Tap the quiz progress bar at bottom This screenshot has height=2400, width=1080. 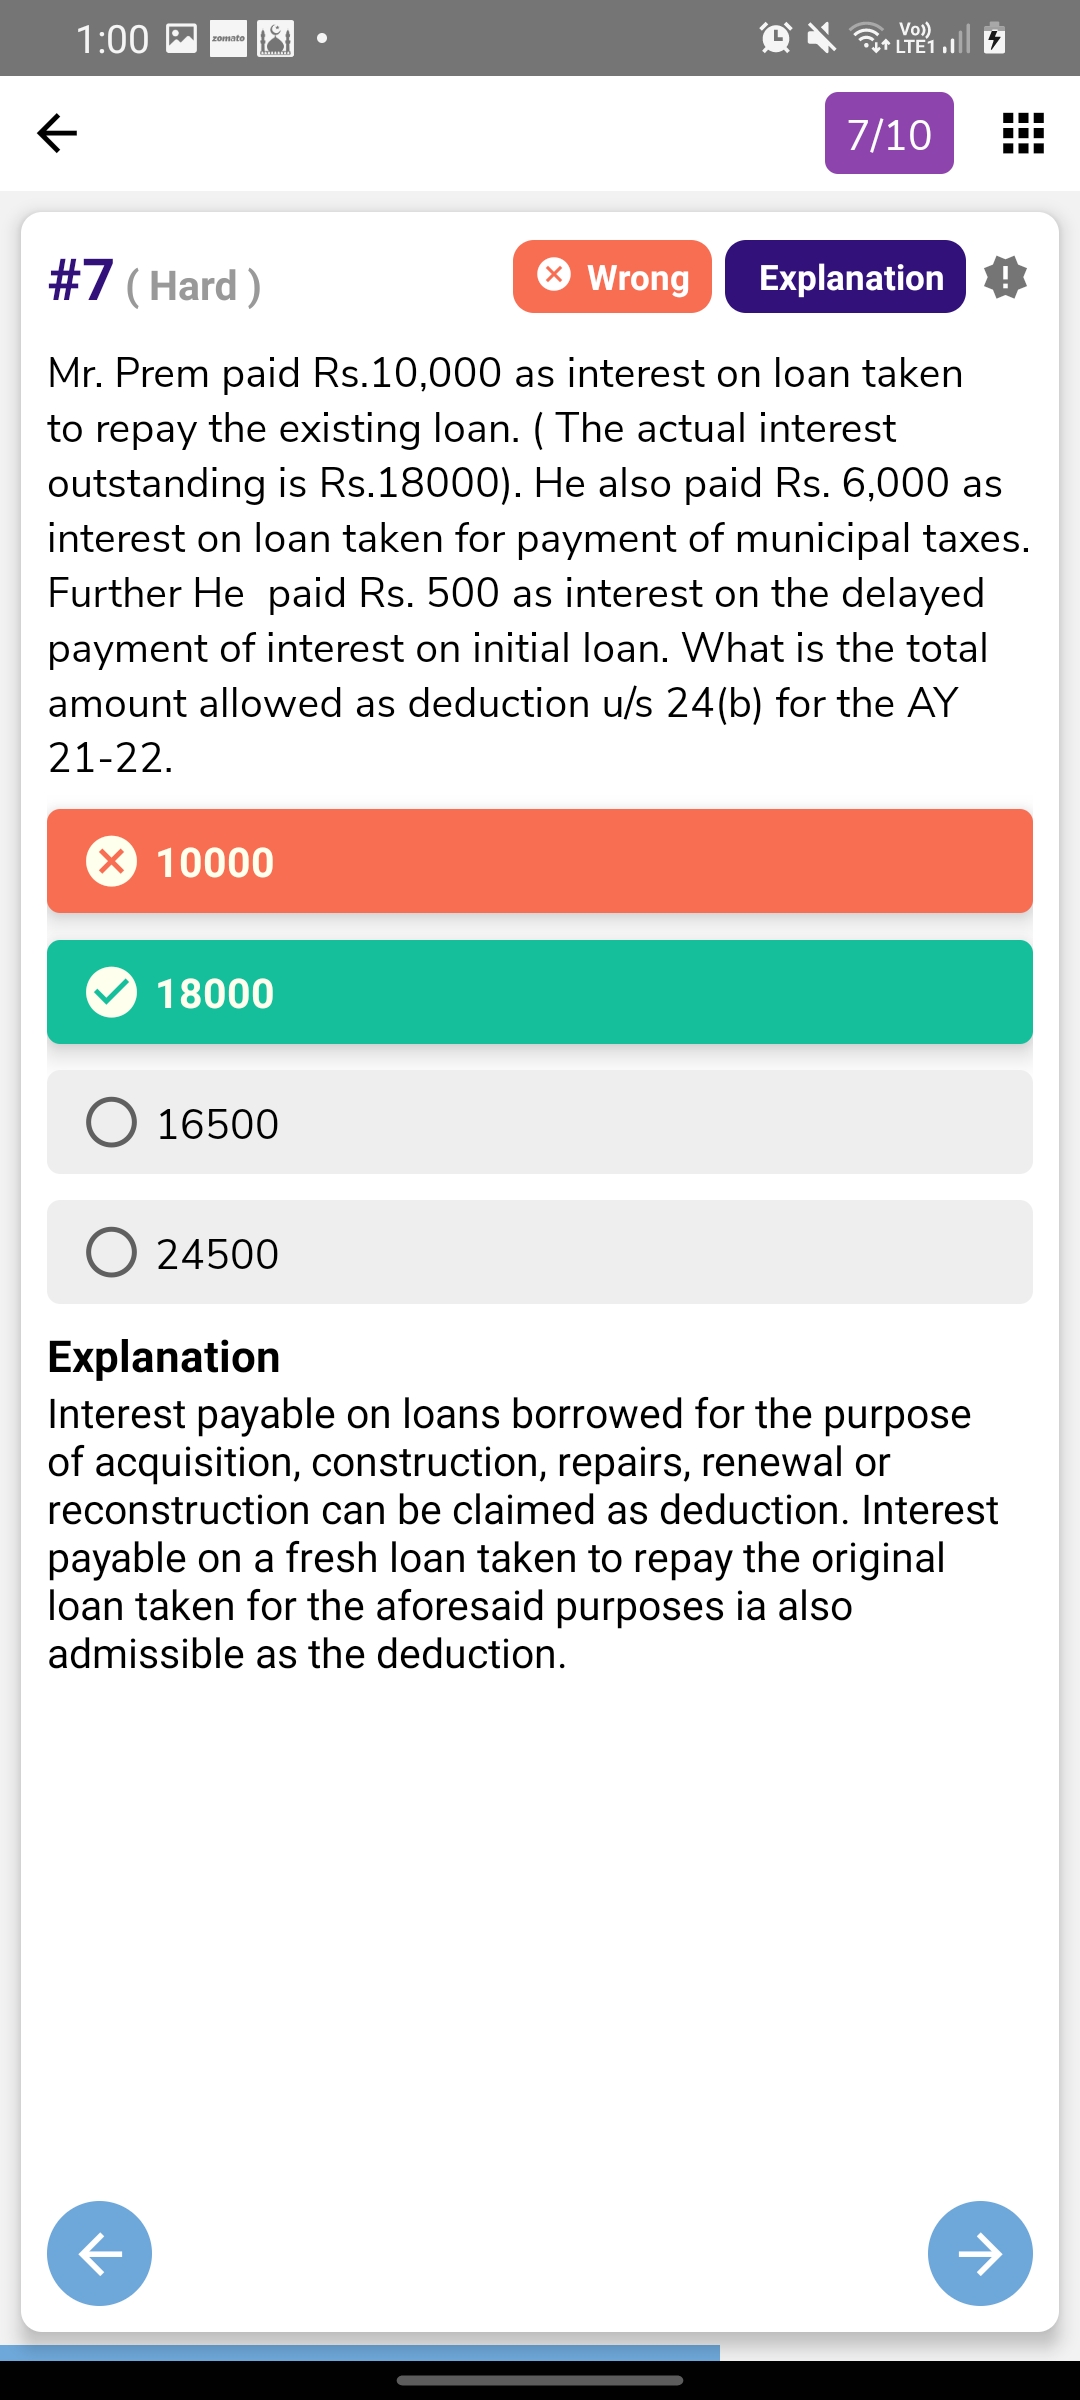click(x=360, y=2352)
